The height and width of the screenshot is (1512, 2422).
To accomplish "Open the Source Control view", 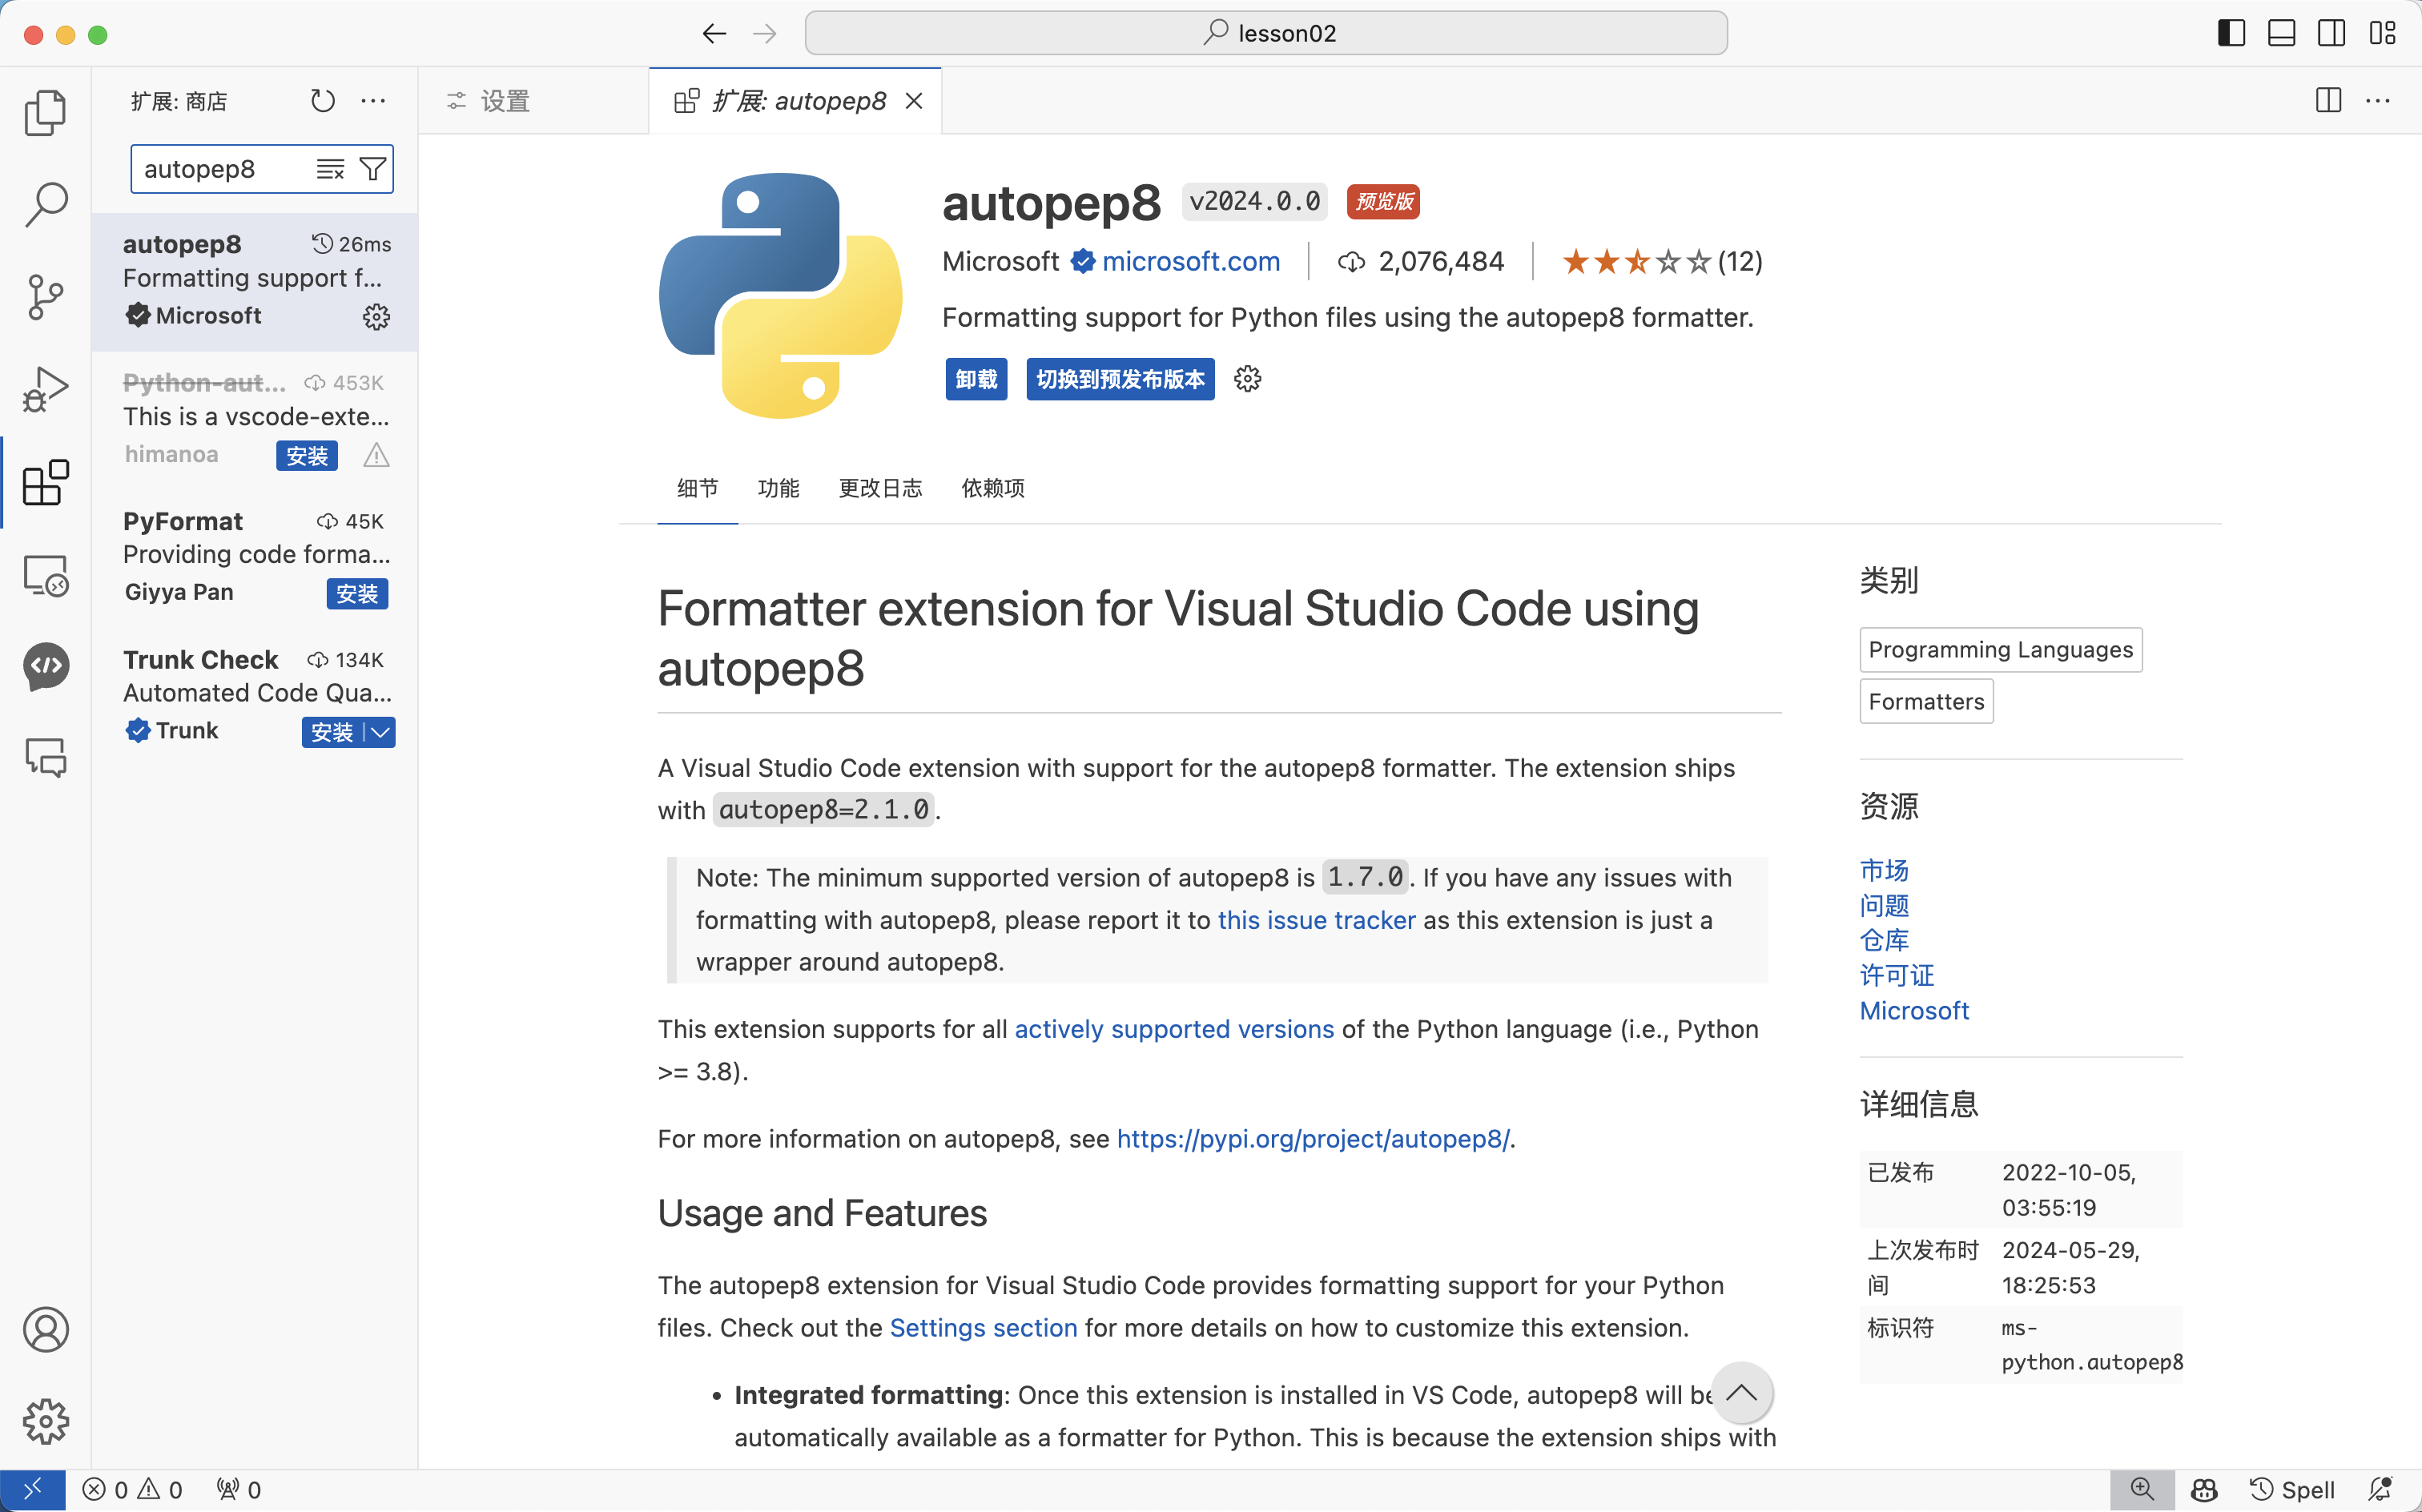I will (45, 297).
